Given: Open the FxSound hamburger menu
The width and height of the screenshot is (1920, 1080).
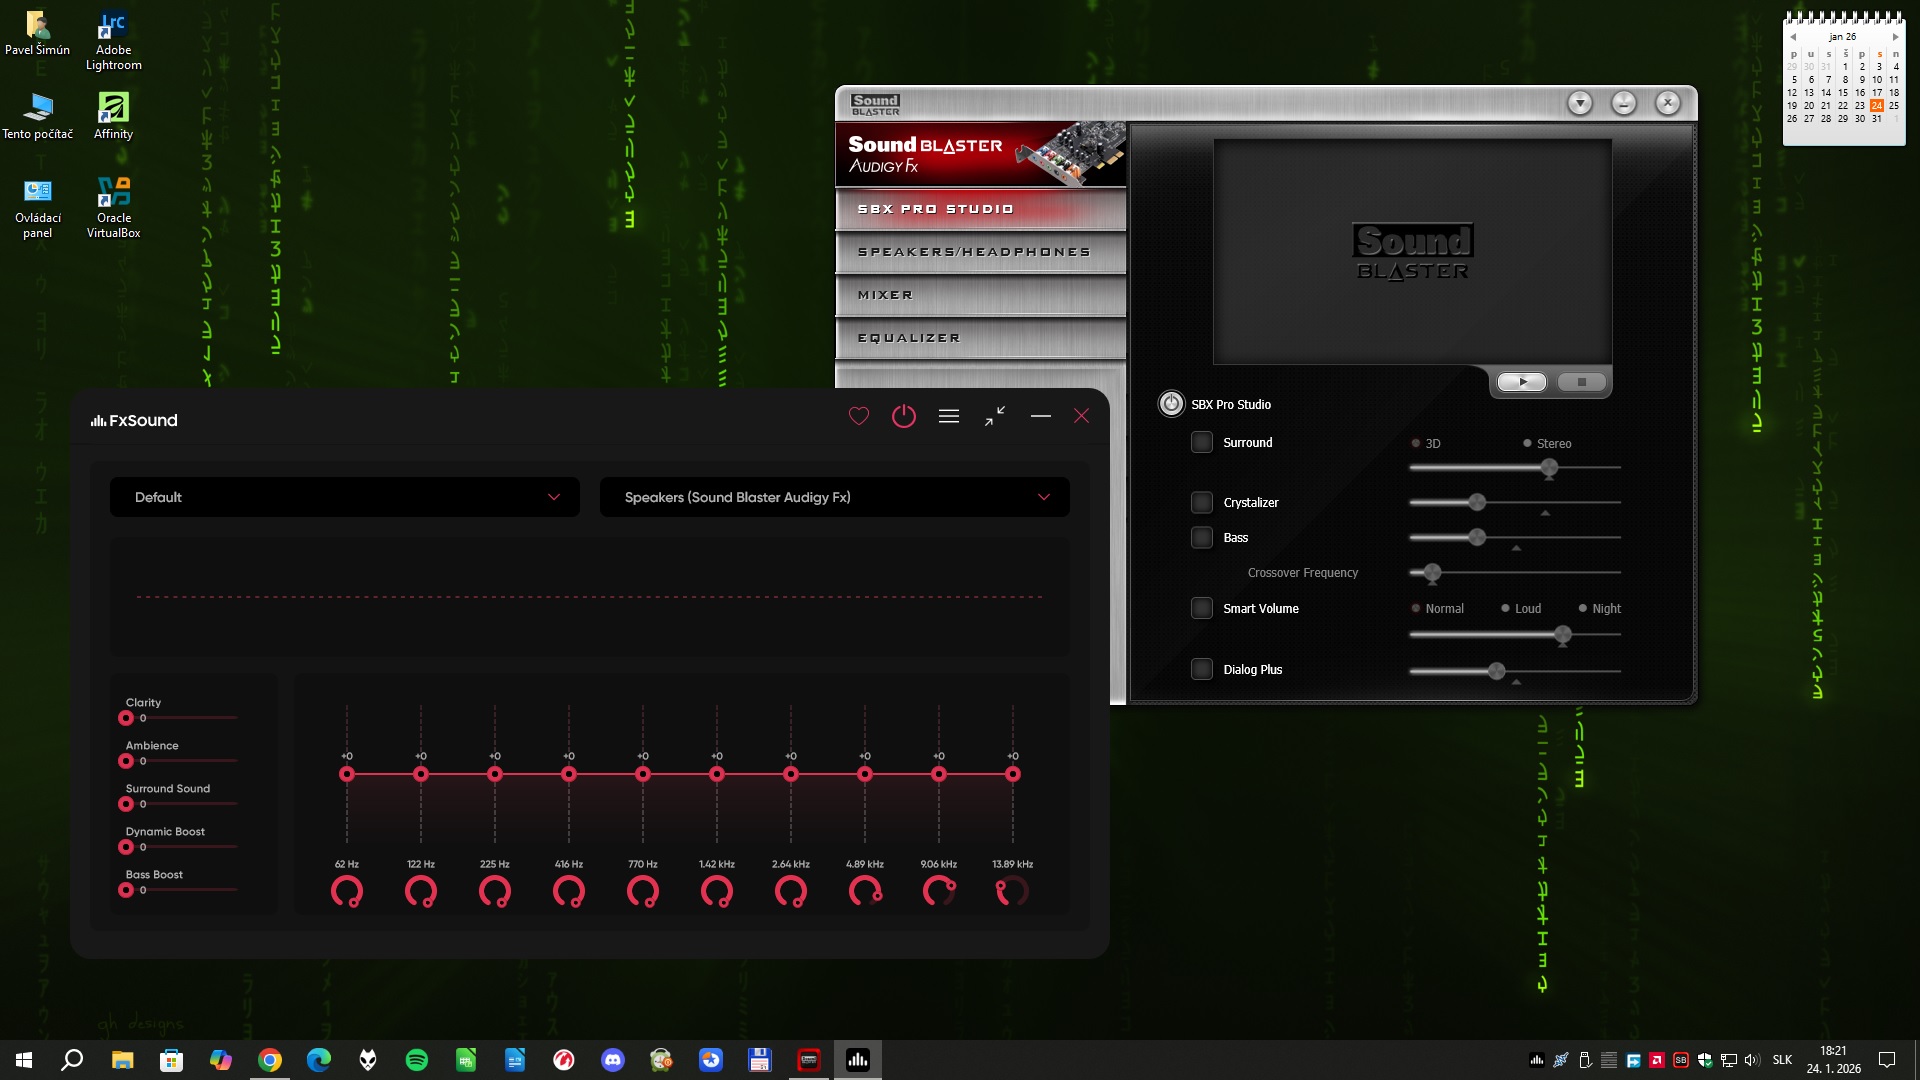Looking at the screenshot, I should pos(949,416).
